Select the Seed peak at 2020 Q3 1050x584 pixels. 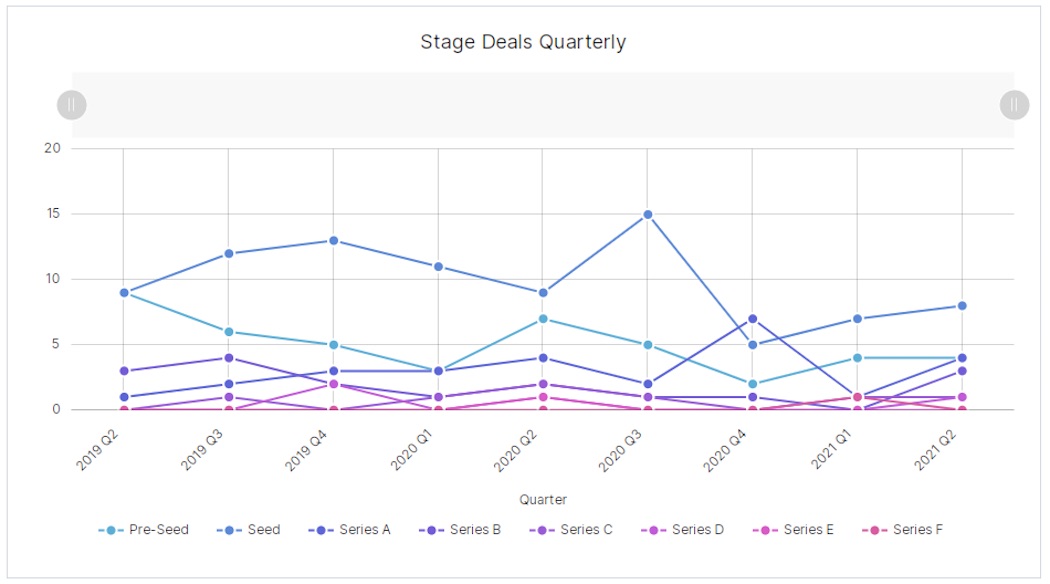[647, 213]
